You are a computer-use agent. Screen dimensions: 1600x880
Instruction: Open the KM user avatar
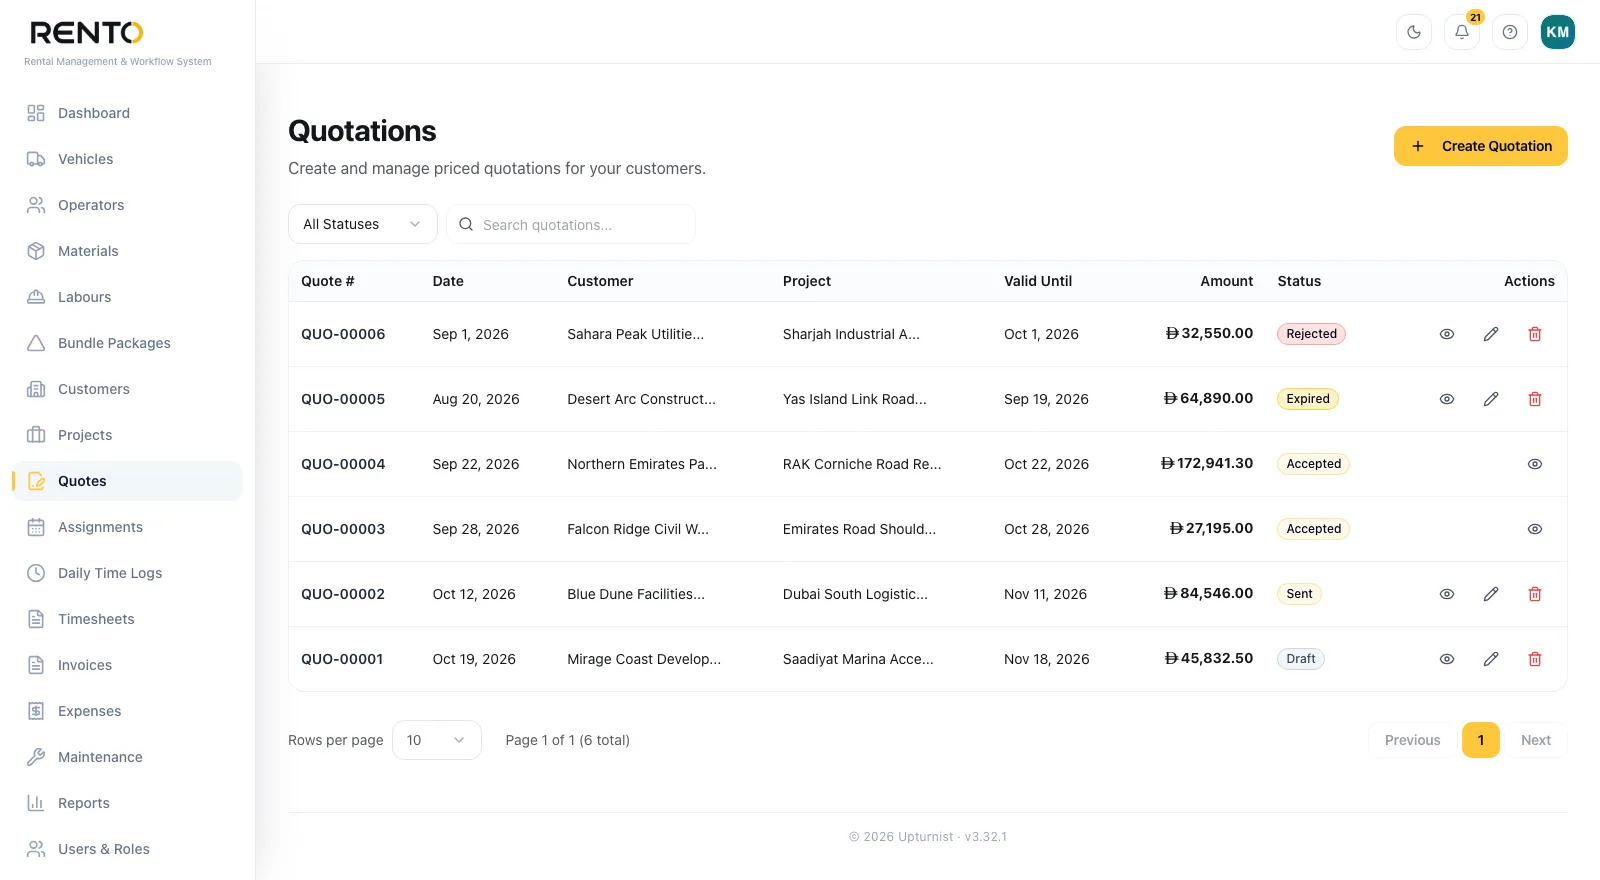(1558, 32)
